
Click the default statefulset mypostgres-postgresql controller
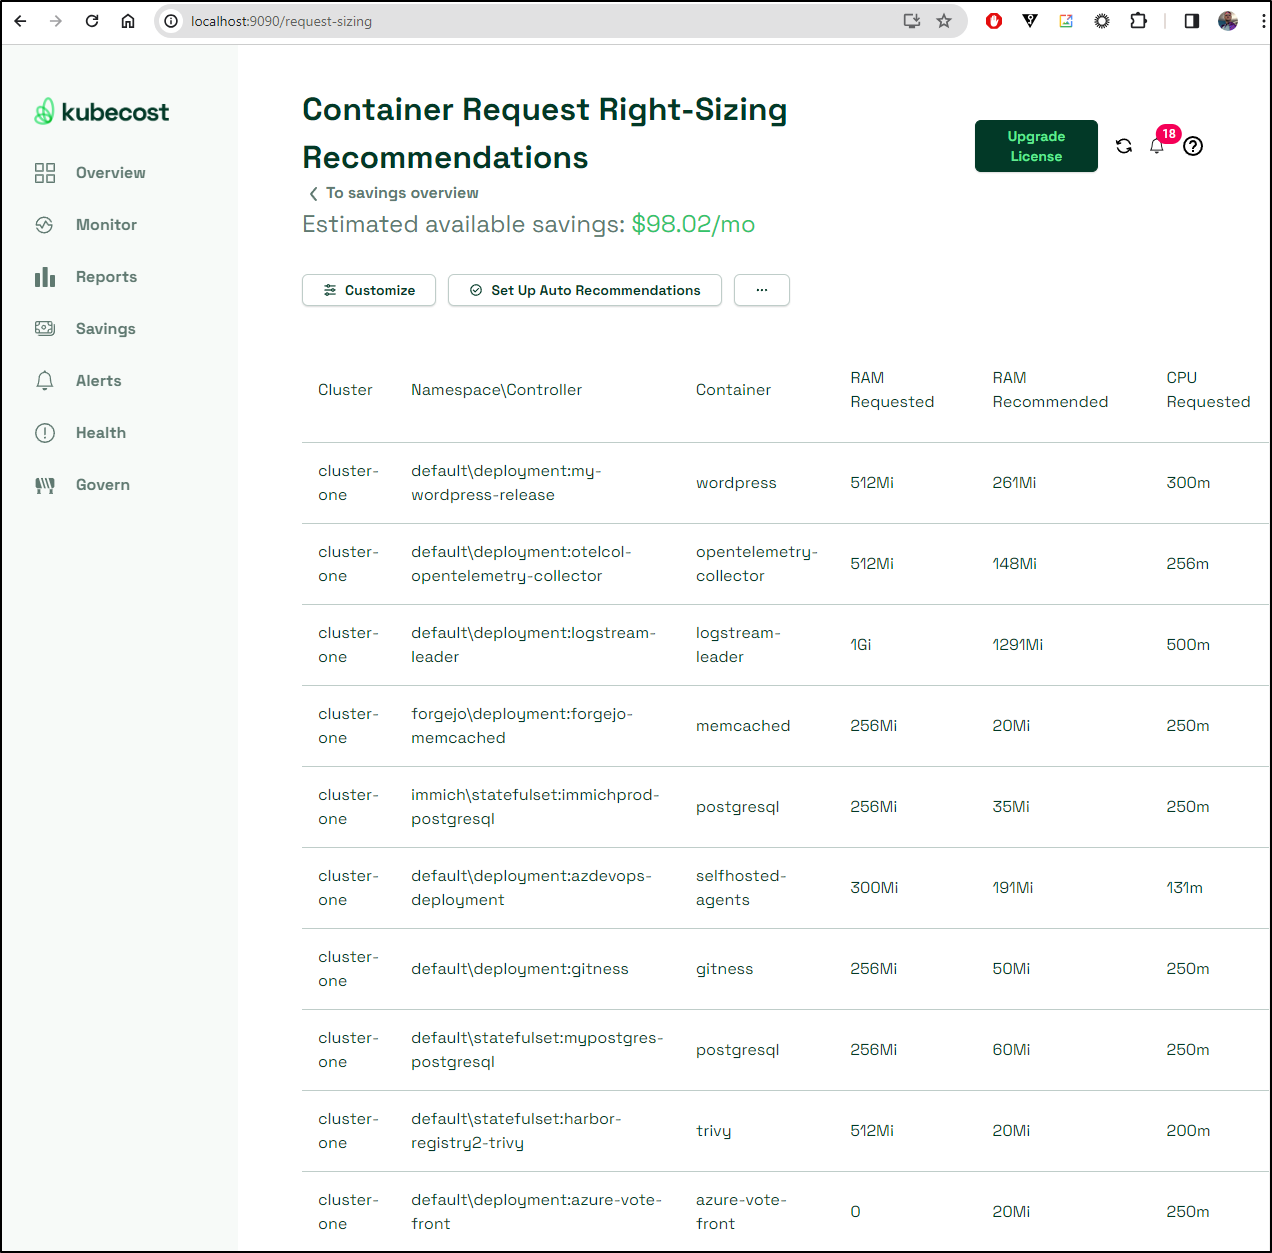point(537,1050)
